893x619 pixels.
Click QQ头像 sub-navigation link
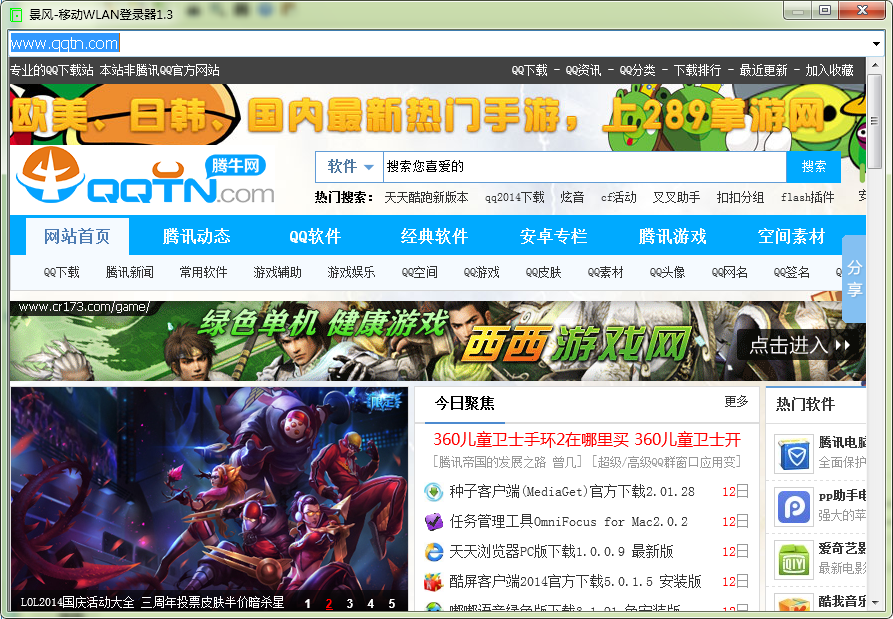[x=667, y=272]
